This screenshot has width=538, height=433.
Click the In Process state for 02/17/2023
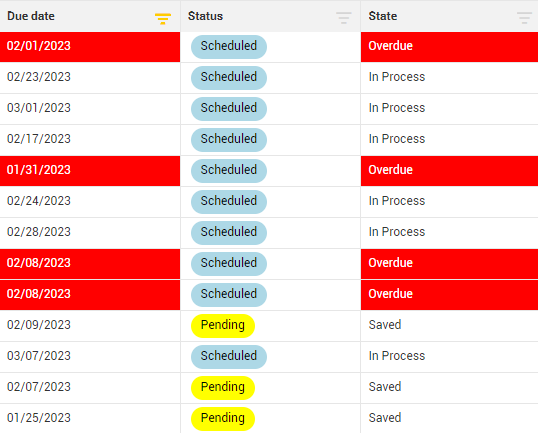[397, 139]
